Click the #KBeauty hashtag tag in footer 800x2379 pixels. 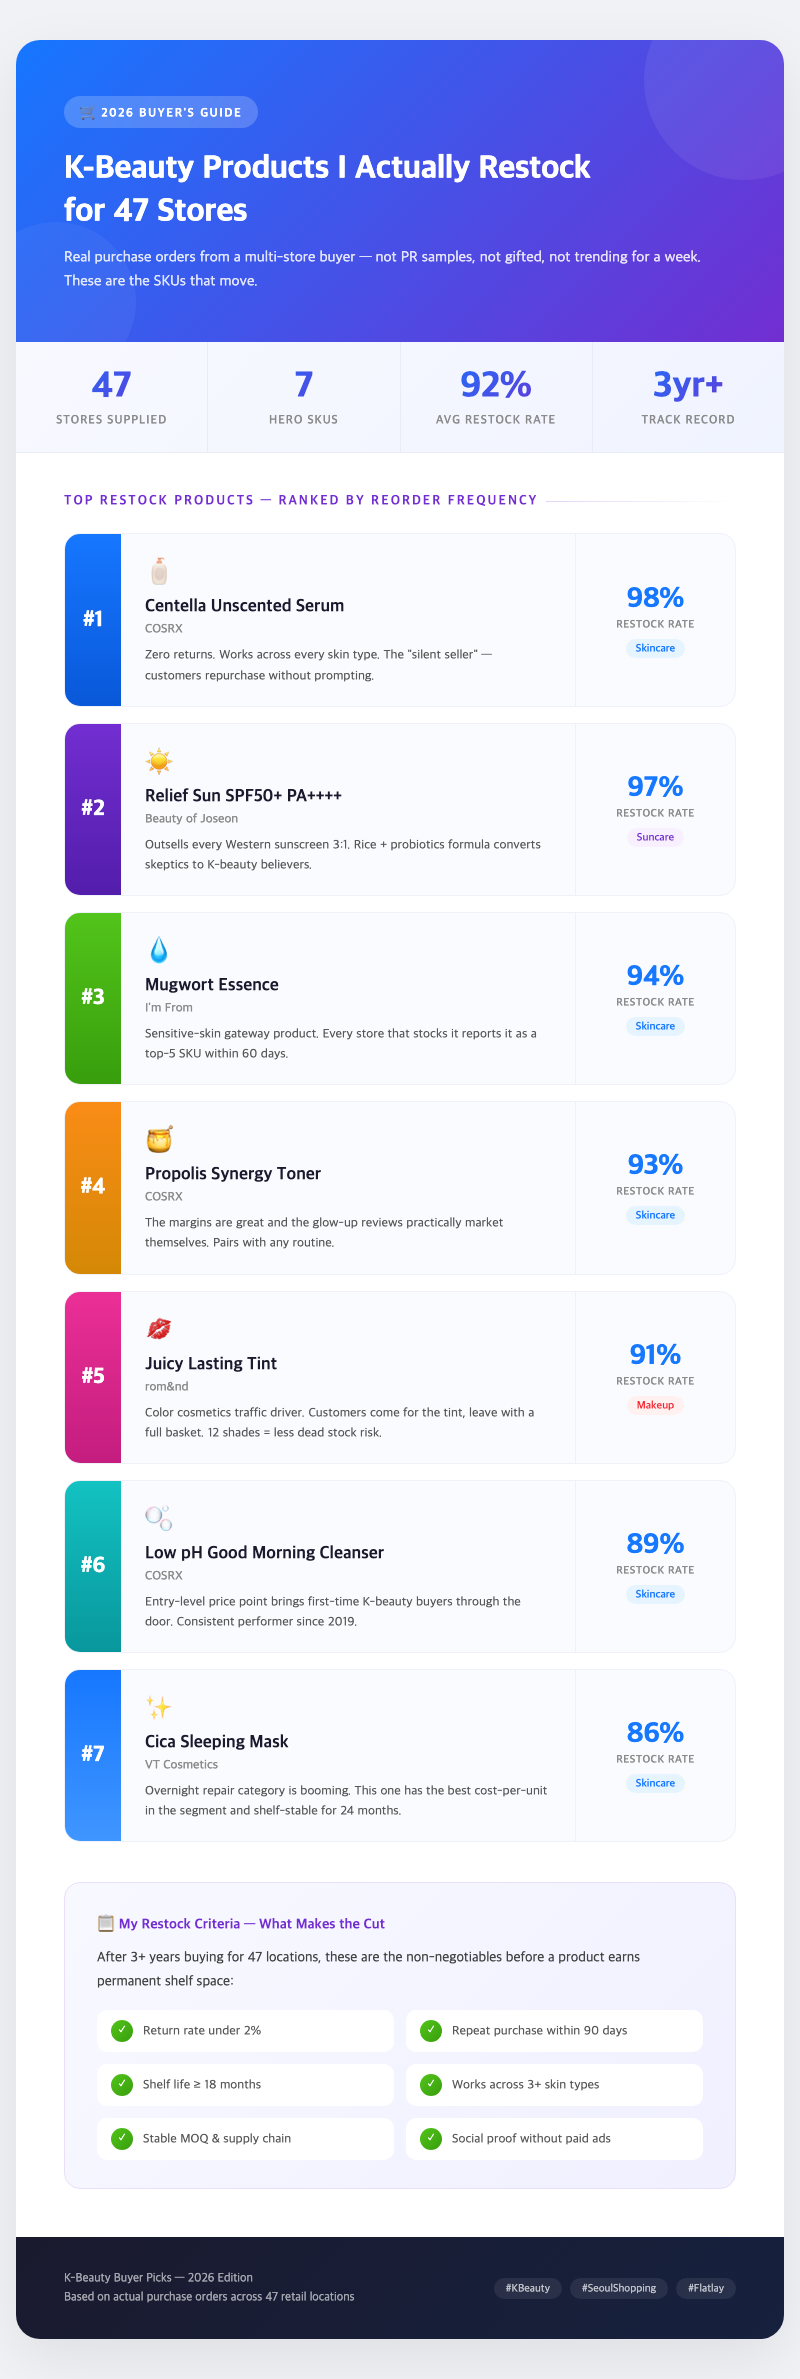[528, 2287]
